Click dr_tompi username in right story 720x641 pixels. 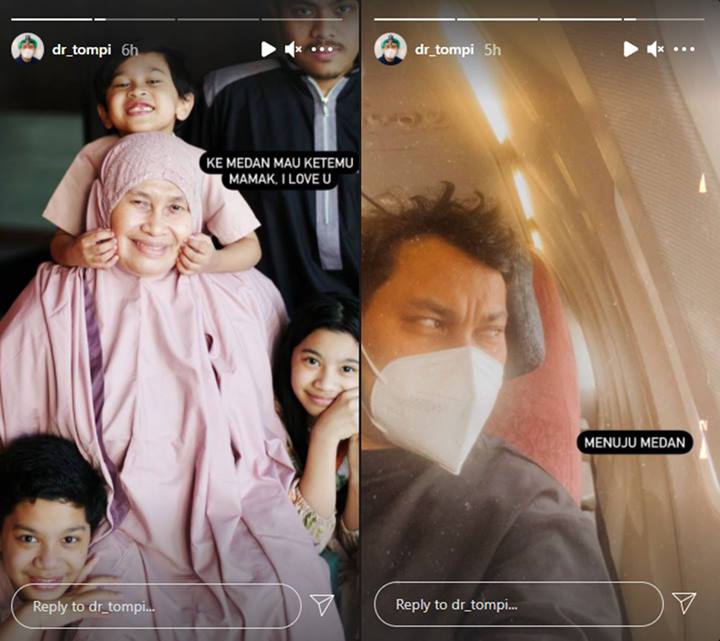click(x=444, y=49)
